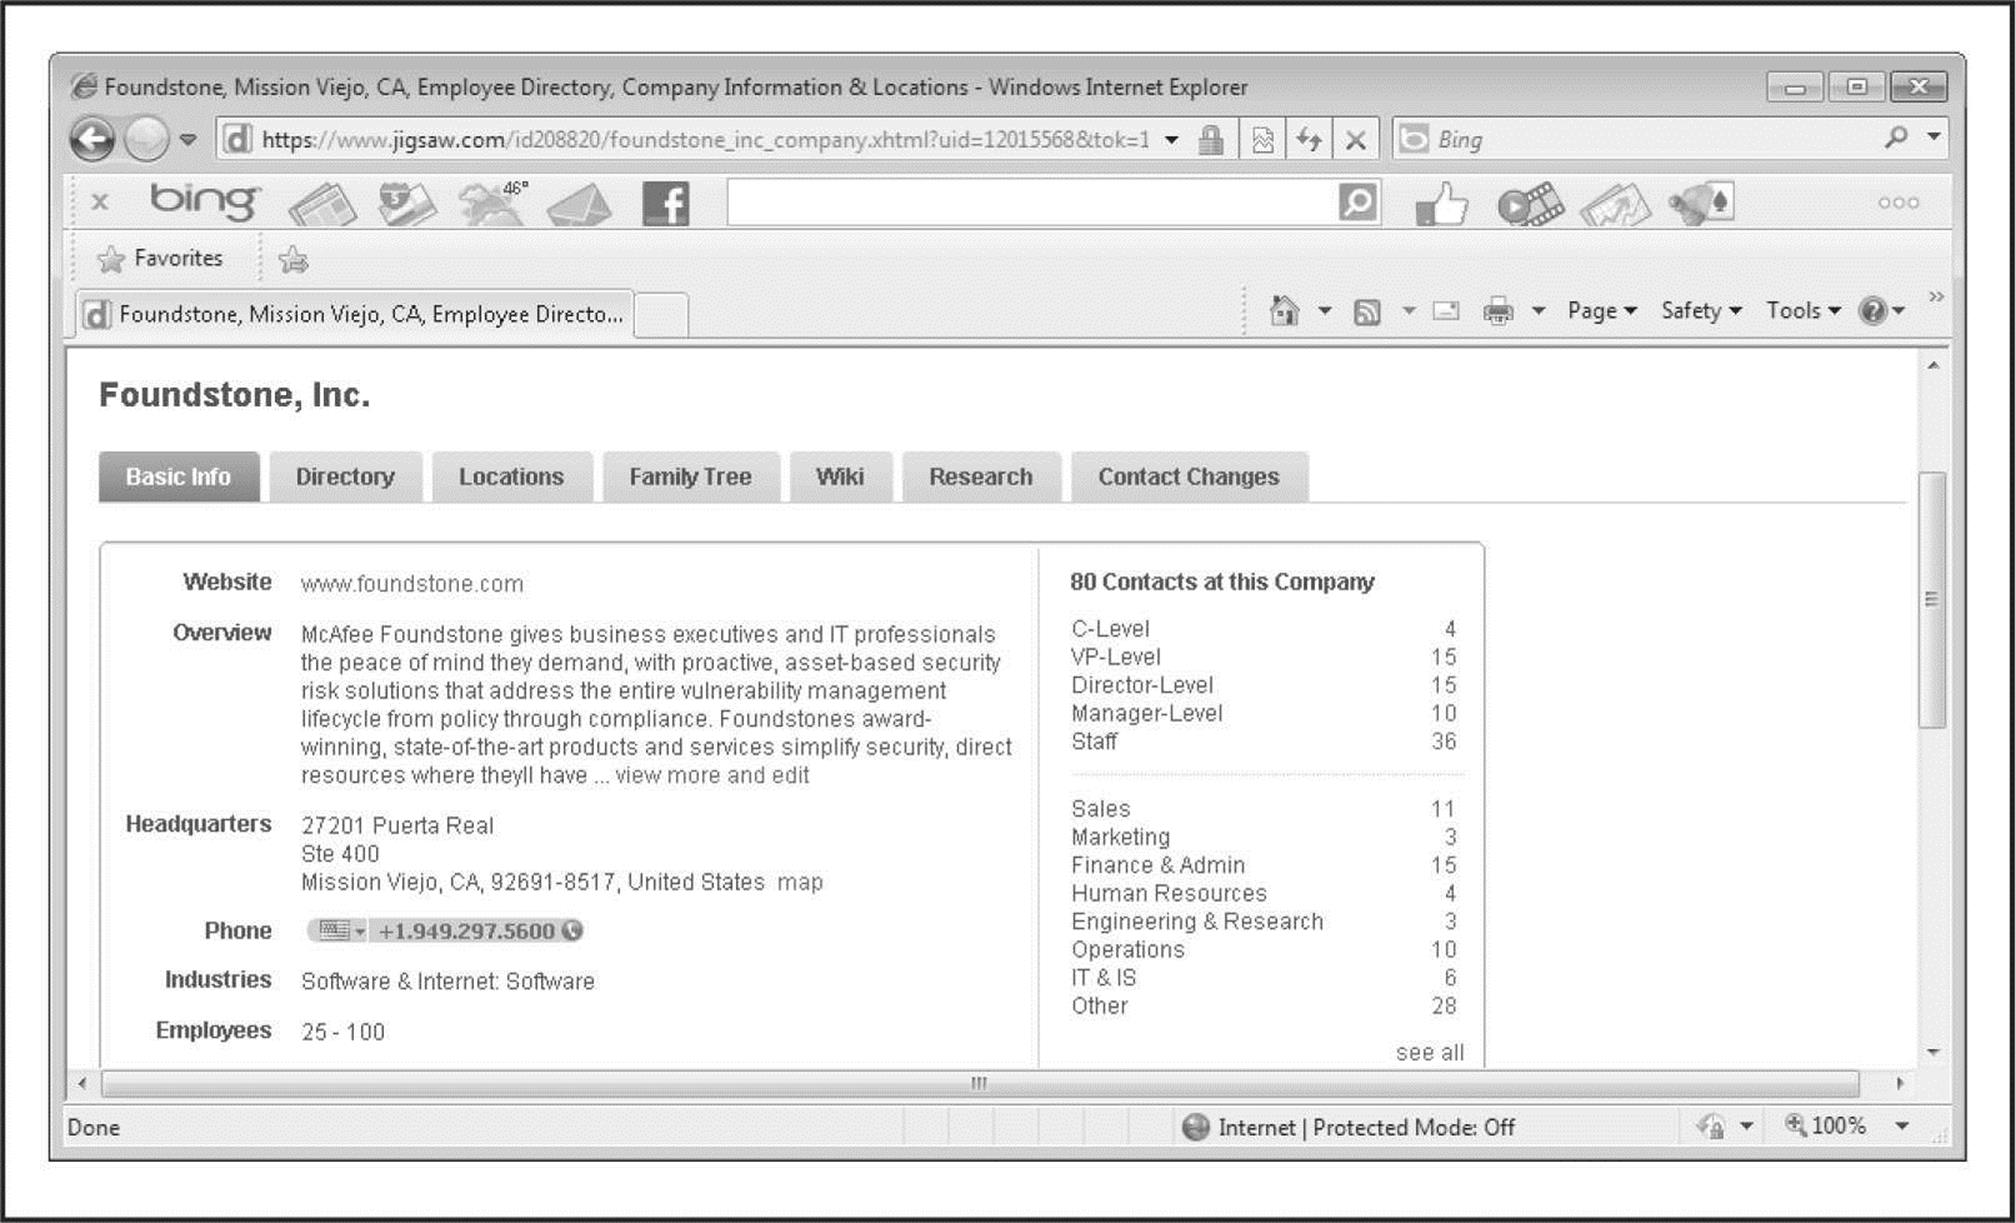The image size is (2016, 1223).
Task: Open the zoom level 100% dropdown arrow
Action: click(x=1902, y=1126)
